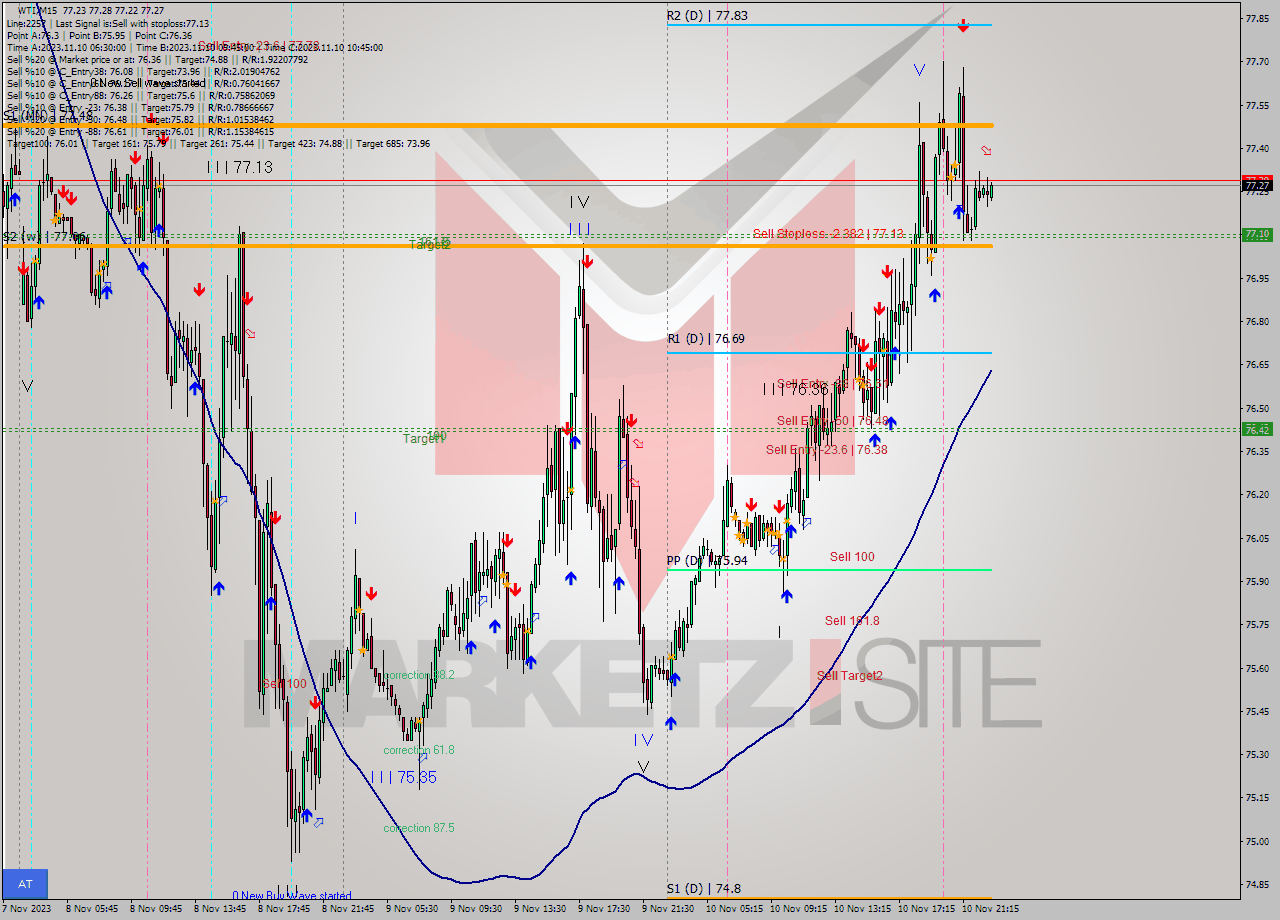The image size is (1280, 920).
Task: Select the blue III | 75.85 wave label
Action: click(x=403, y=777)
